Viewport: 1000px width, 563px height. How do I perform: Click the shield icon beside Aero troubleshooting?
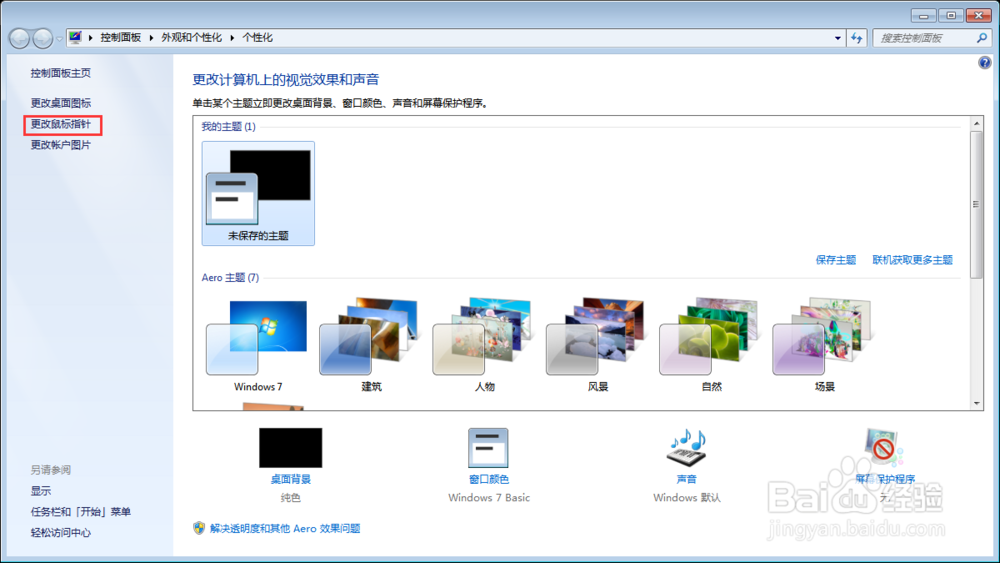tap(199, 528)
